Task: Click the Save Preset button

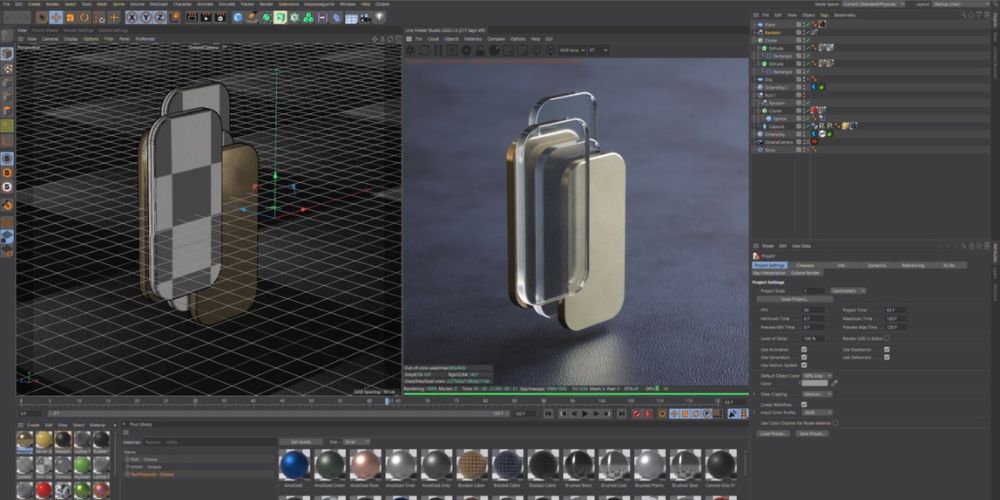Action: coord(813,433)
